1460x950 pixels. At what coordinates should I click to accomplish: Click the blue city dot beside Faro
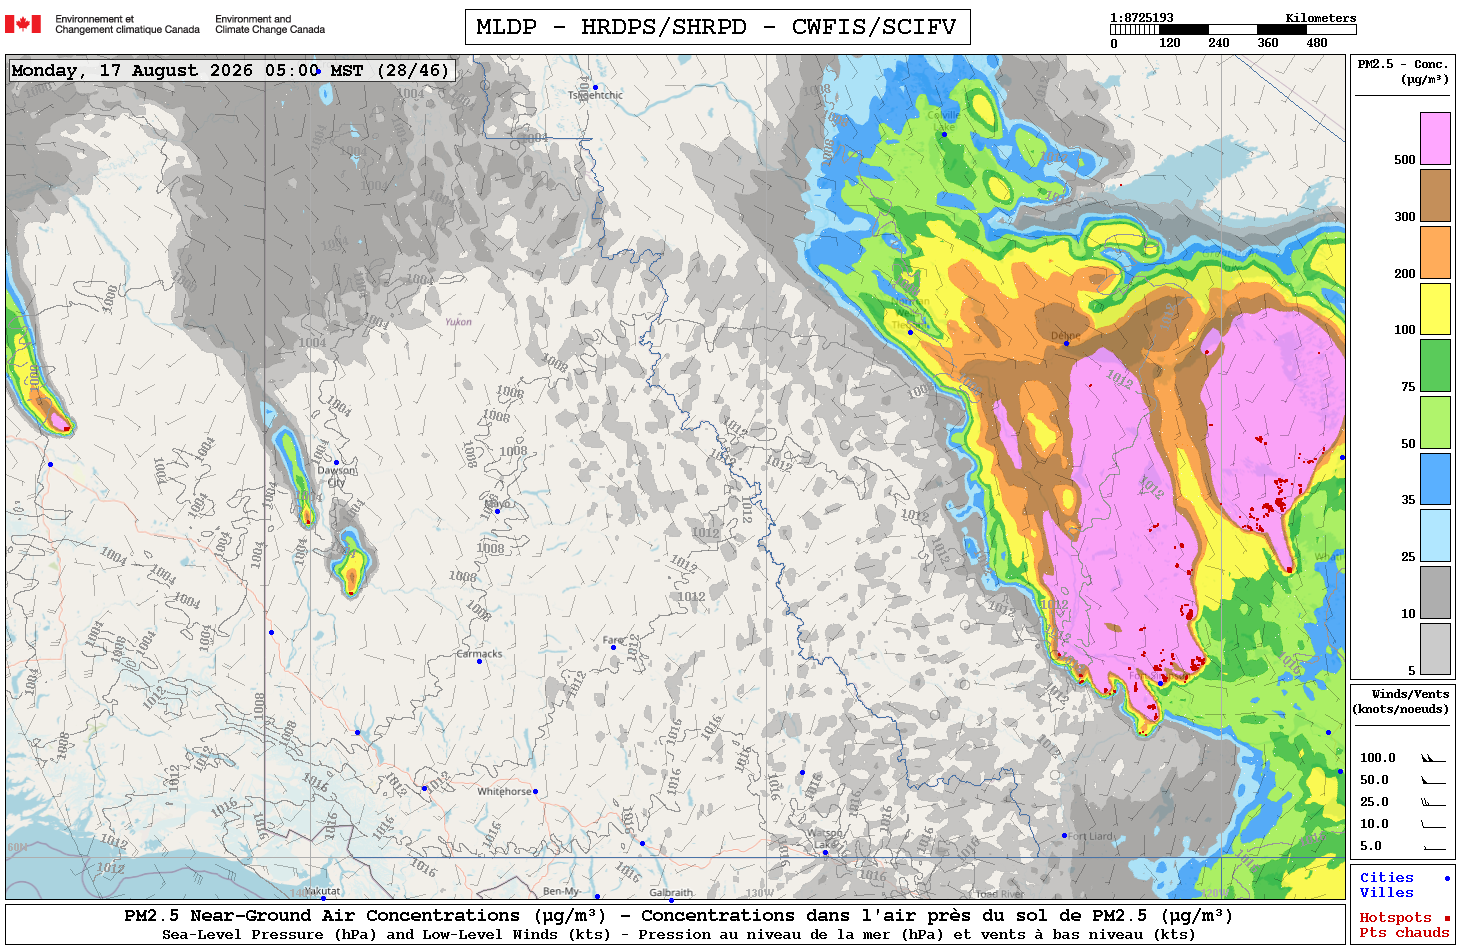(x=613, y=647)
